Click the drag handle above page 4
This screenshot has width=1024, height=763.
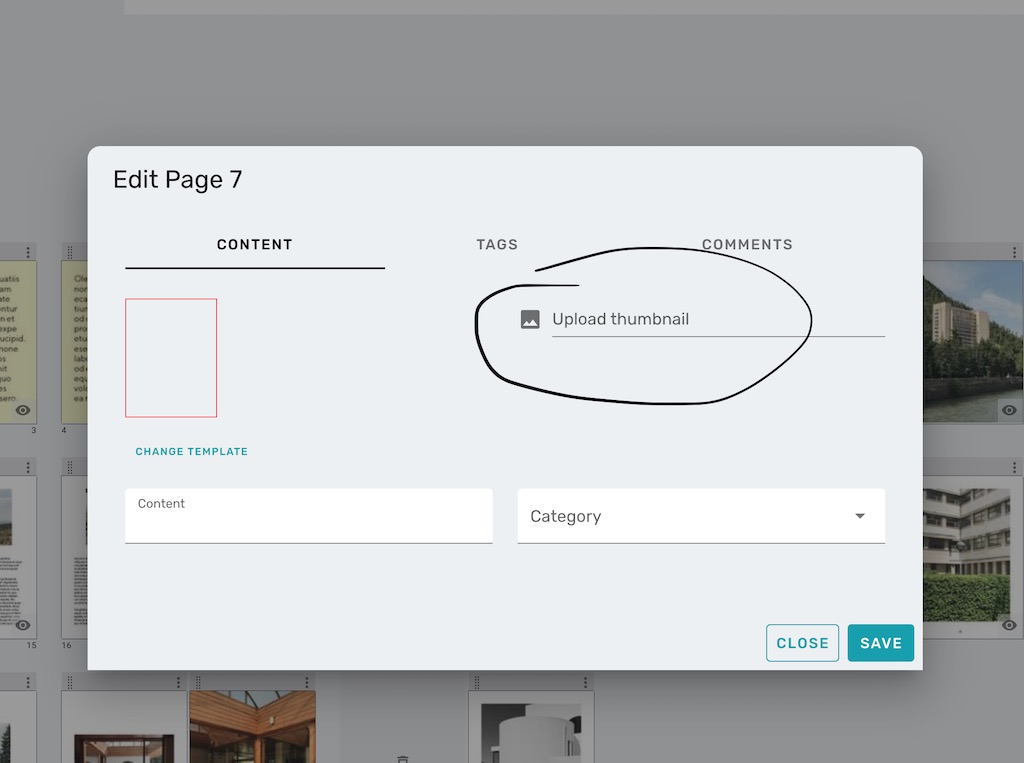[70, 252]
